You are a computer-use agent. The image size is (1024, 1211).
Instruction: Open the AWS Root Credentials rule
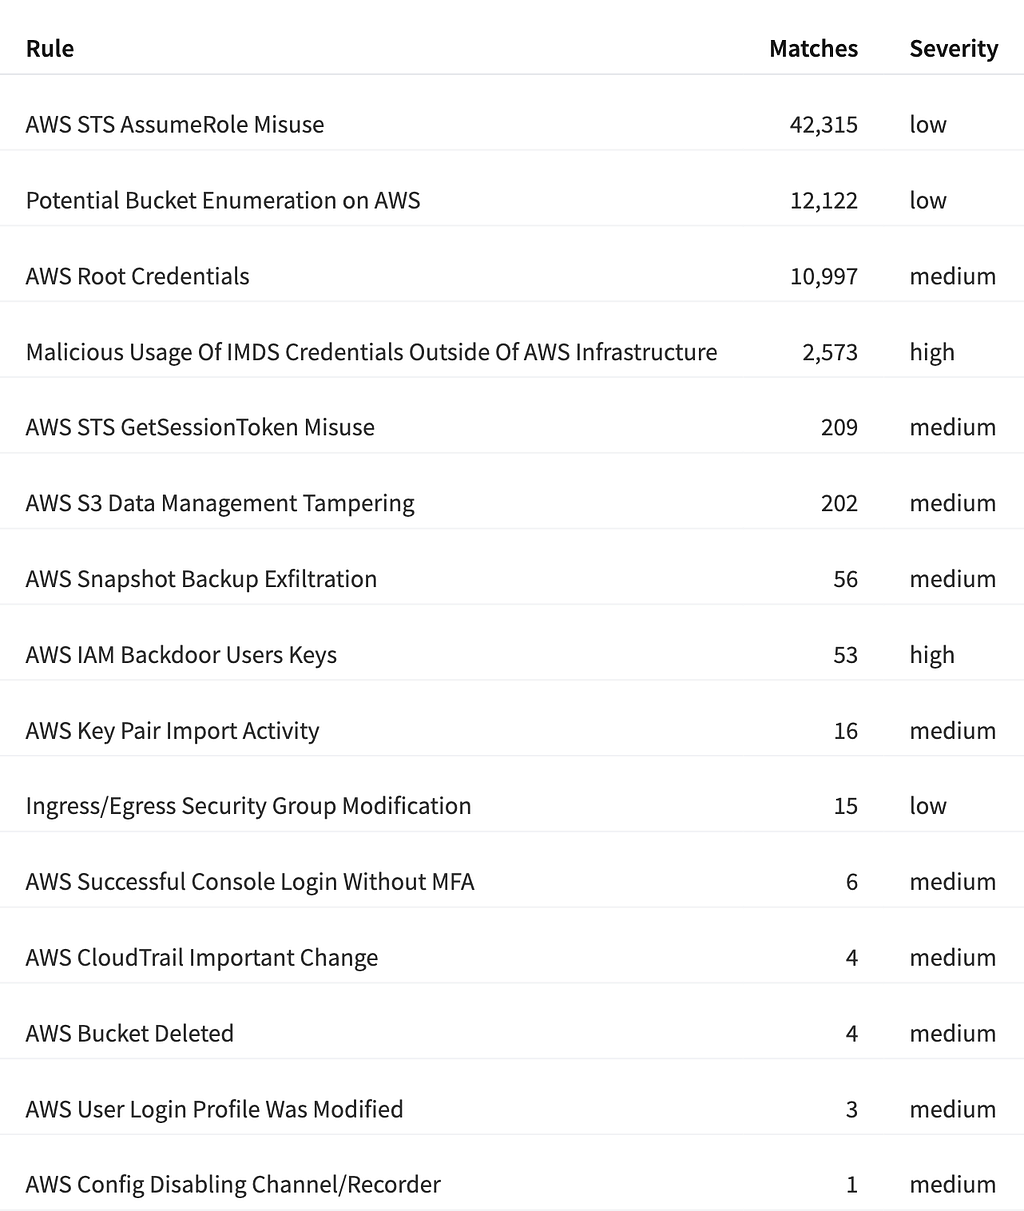138,276
